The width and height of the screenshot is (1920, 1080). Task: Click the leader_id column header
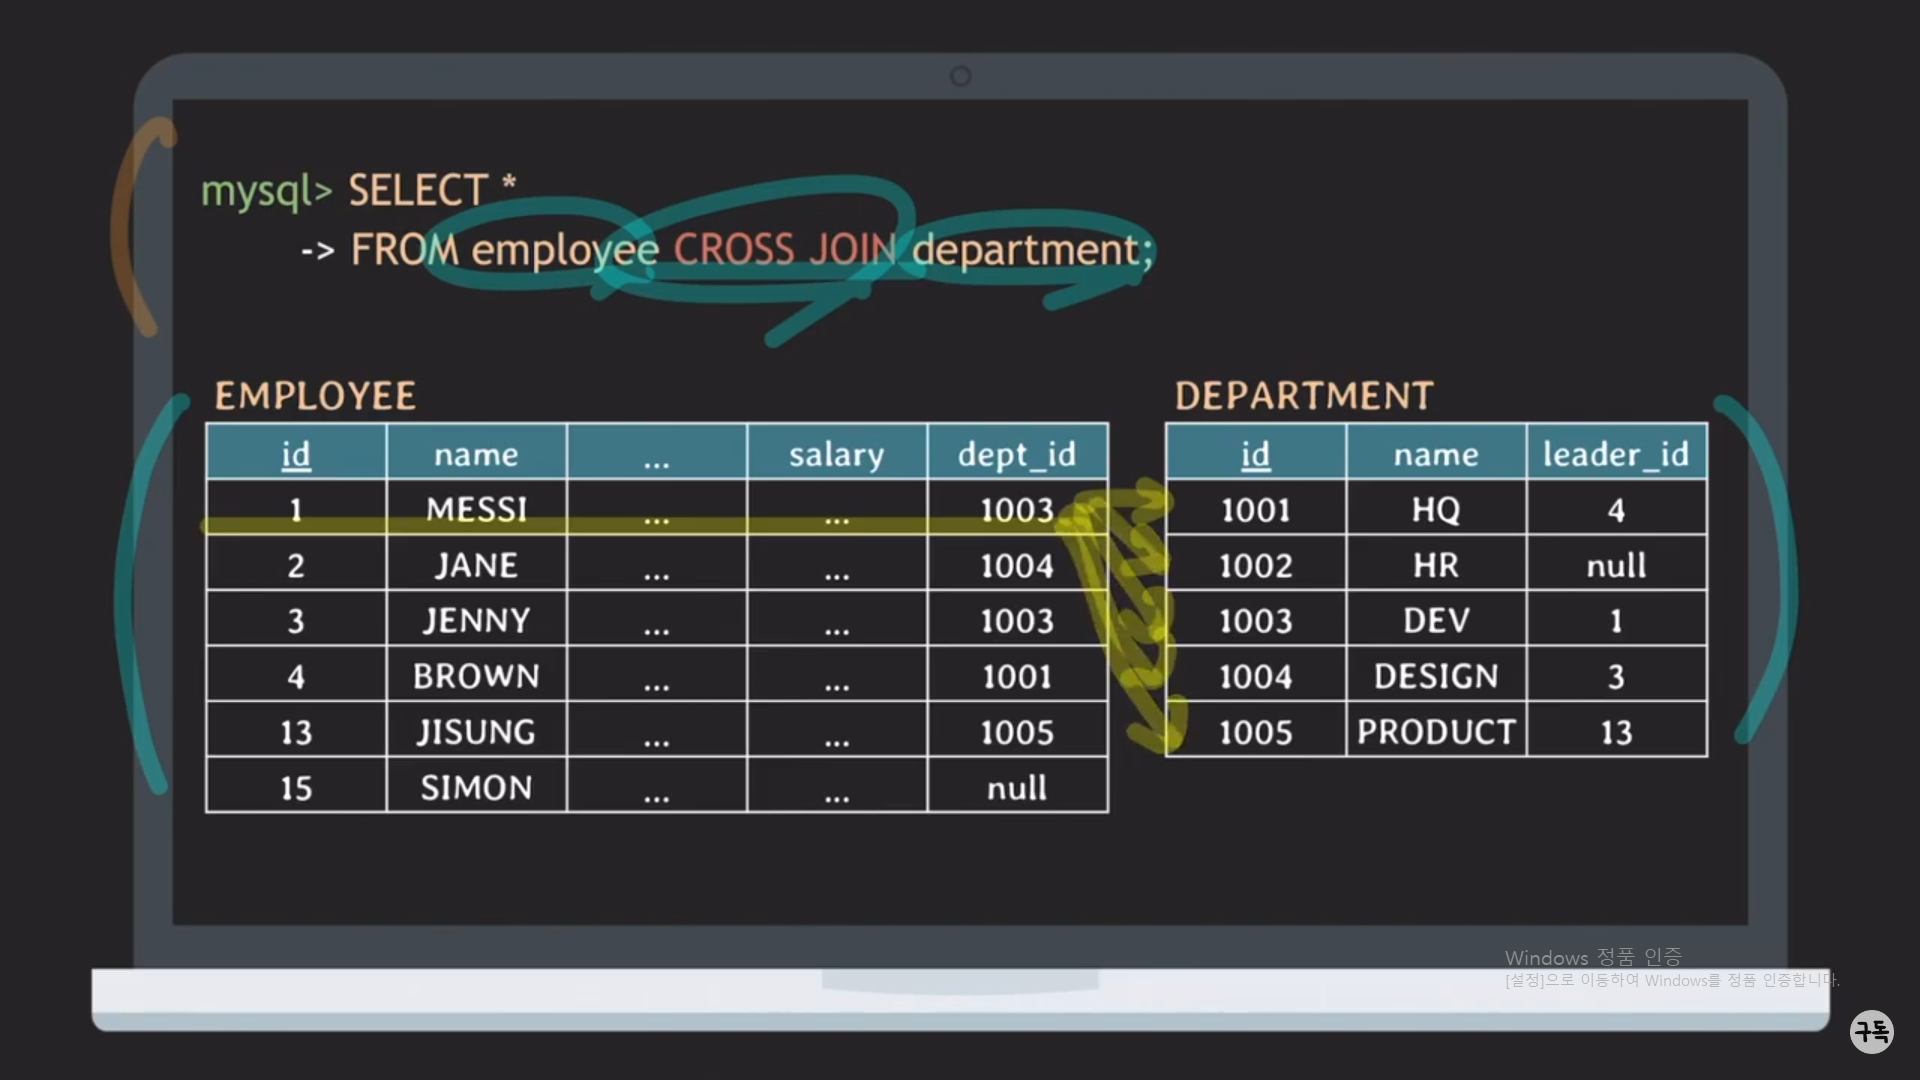1616,454
